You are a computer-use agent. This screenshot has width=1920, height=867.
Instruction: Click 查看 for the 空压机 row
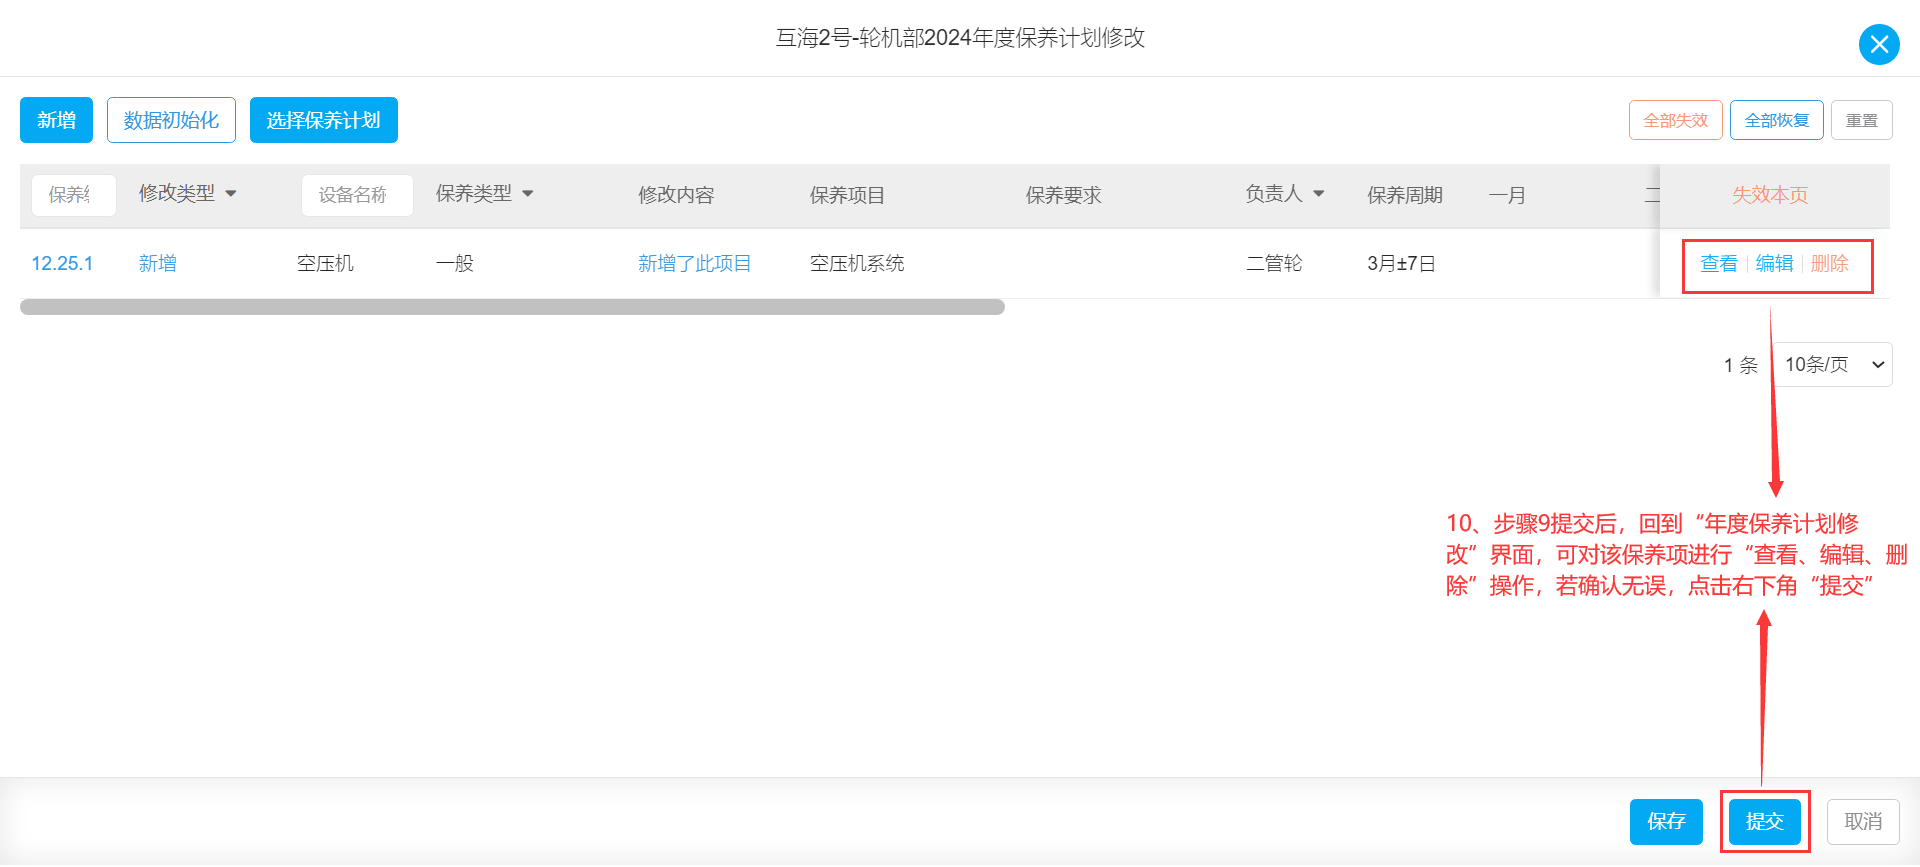point(1719,263)
